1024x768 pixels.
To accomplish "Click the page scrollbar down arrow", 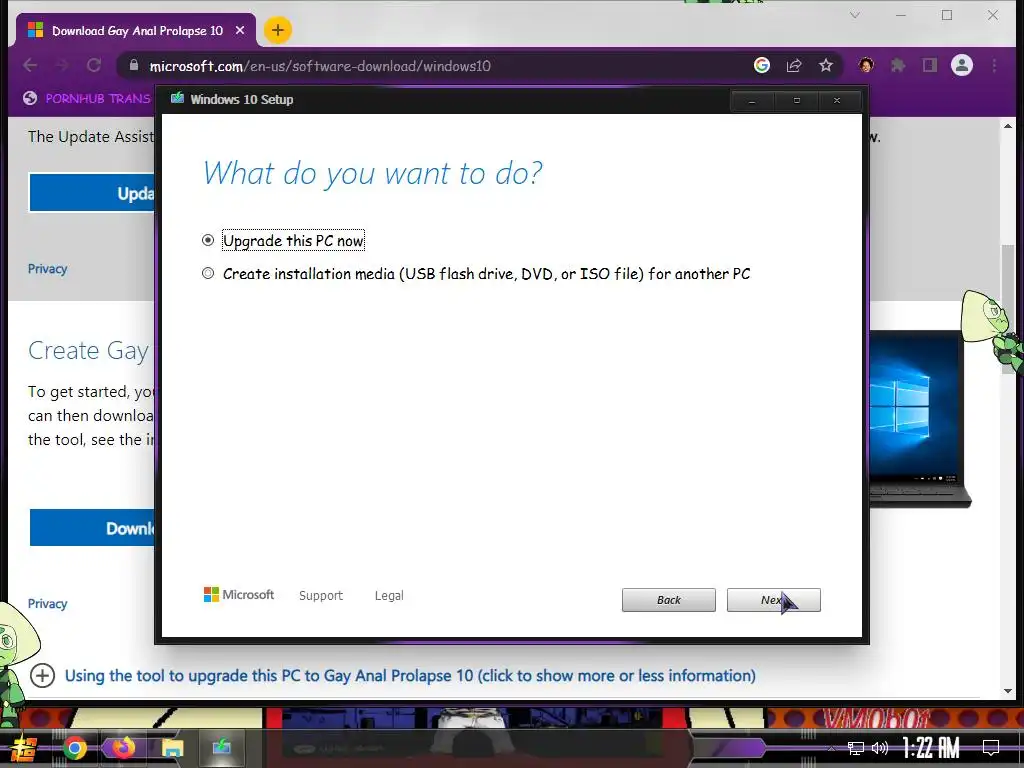I will coord(1008,690).
